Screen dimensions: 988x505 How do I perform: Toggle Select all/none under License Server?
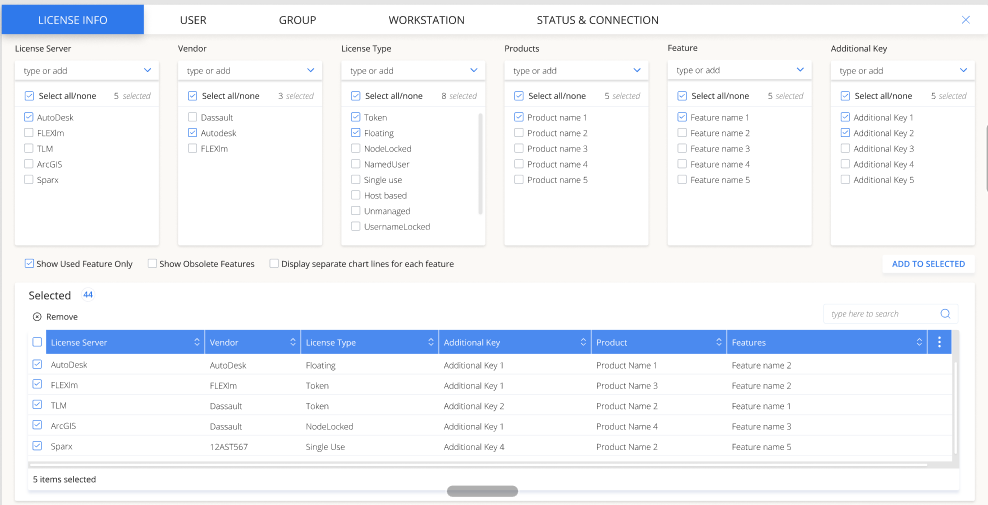pyautogui.click(x=29, y=96)
